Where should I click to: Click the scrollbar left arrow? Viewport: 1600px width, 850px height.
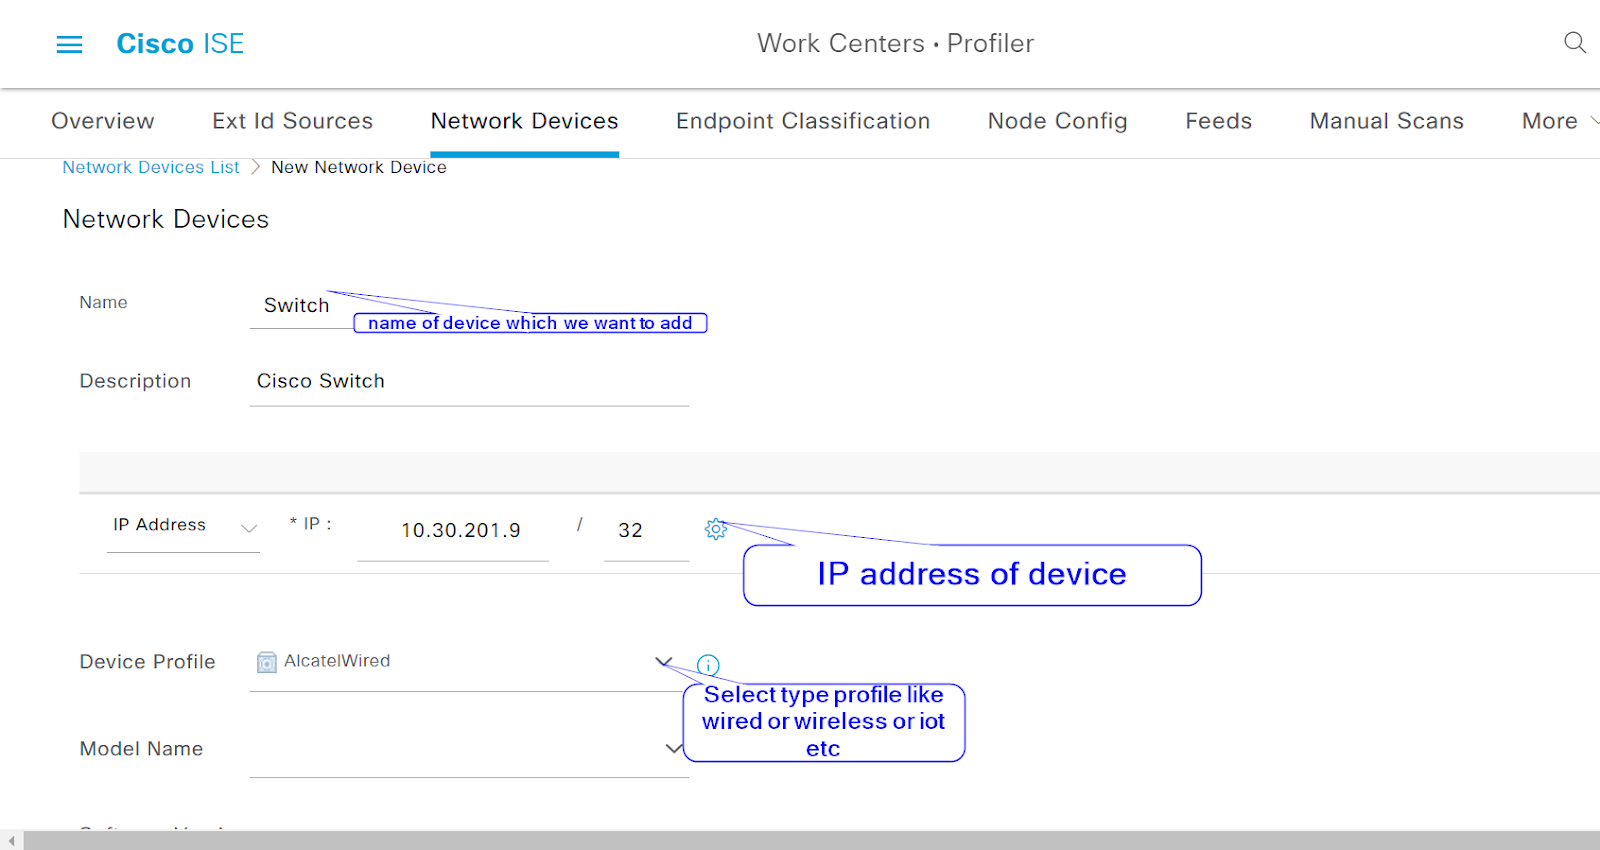pyautogui.click(x=11, y=841)
